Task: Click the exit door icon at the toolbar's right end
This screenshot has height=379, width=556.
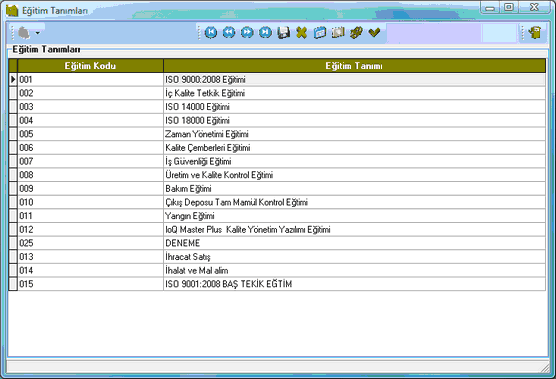Action: (535, 33)
